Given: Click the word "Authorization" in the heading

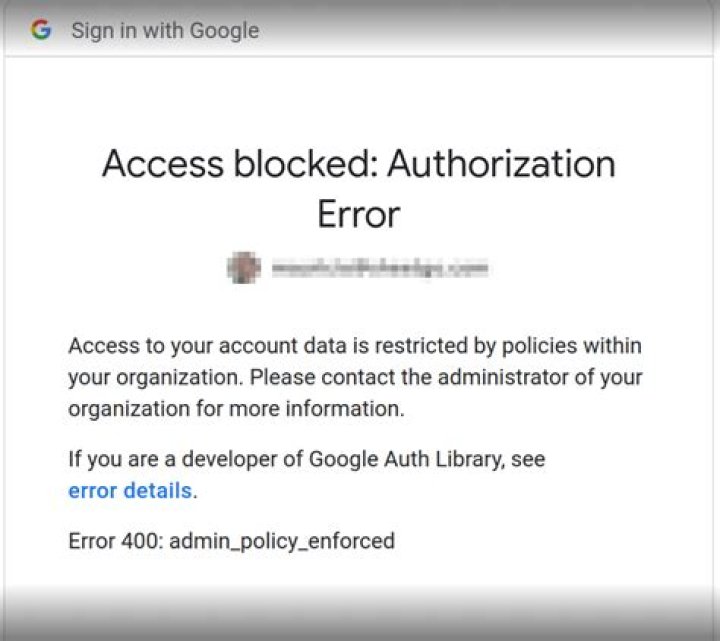Looking at the screenshot, I should (x=502, y=164).
